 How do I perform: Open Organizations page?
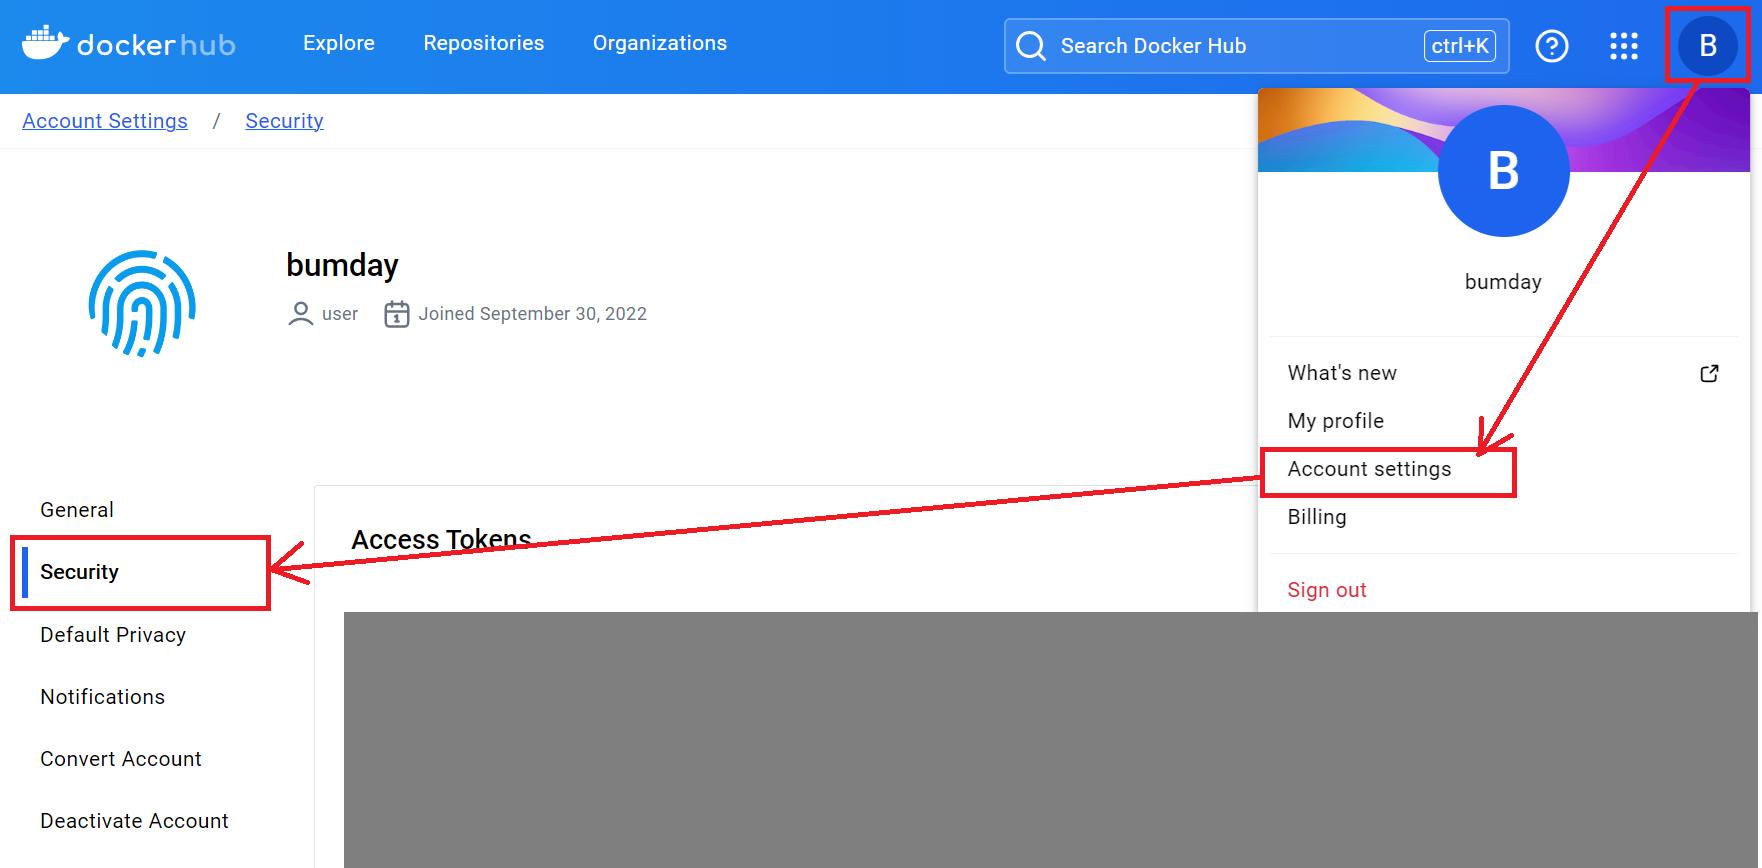(660, 43)
